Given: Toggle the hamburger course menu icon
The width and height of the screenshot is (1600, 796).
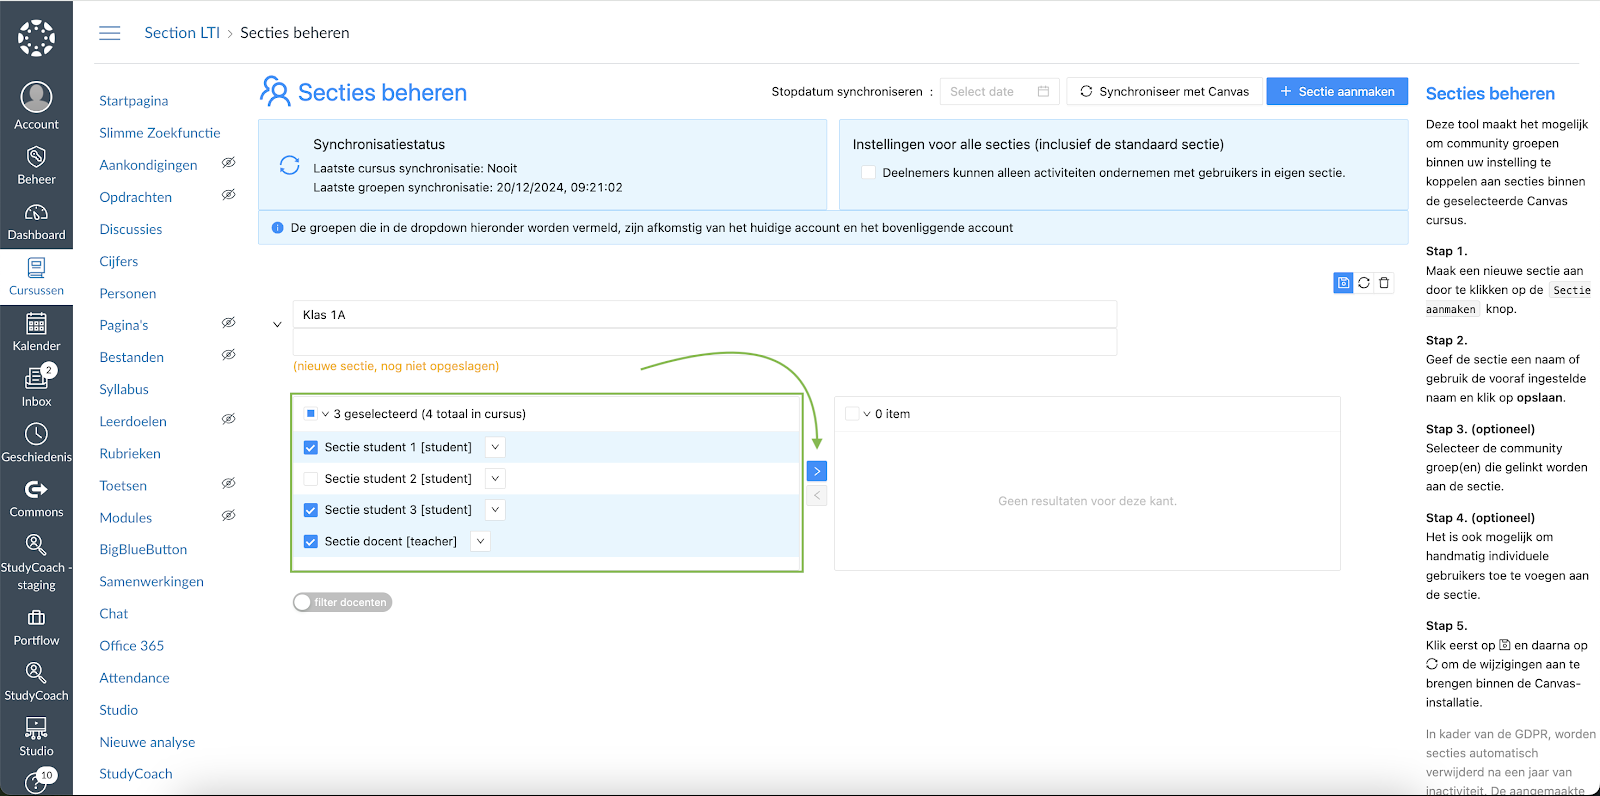Looking at the screenshot, I should click(110, 33).
